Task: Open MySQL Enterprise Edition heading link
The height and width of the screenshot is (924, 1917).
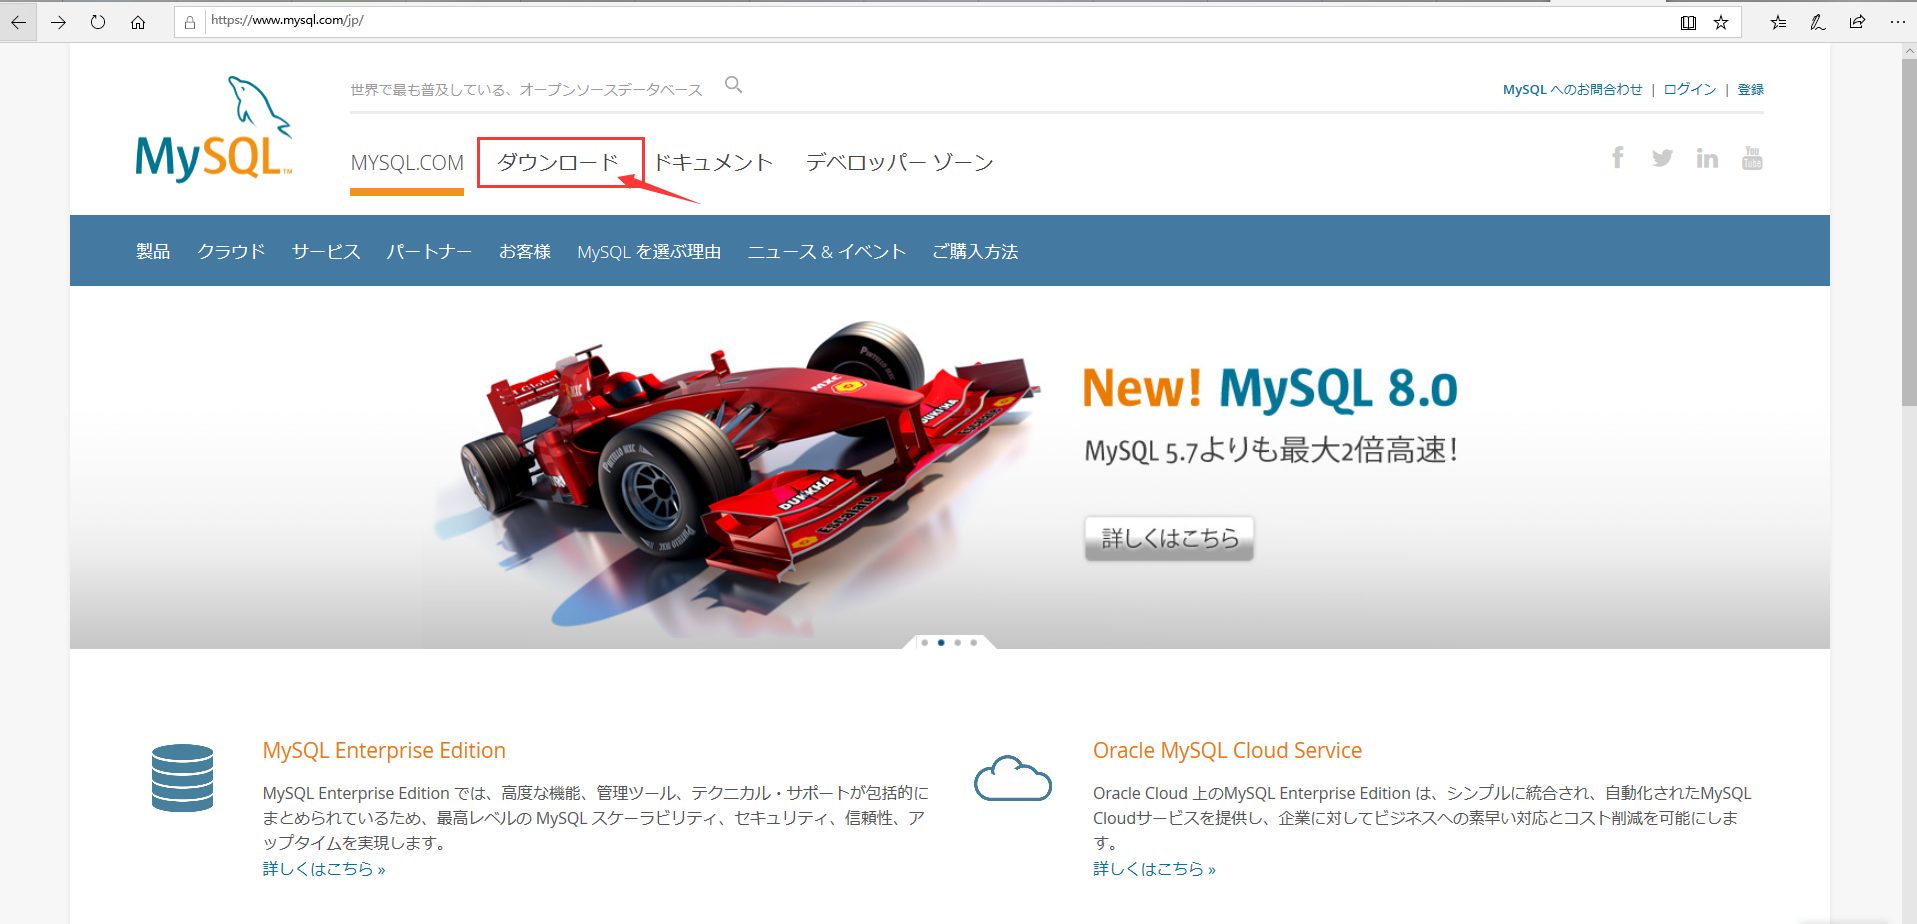Action: [384, 750]
